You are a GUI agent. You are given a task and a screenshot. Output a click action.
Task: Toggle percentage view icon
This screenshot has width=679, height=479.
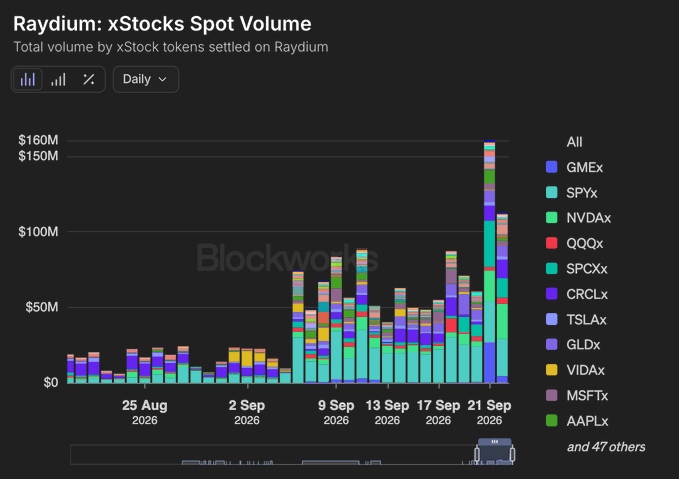(x=89, y=79)
